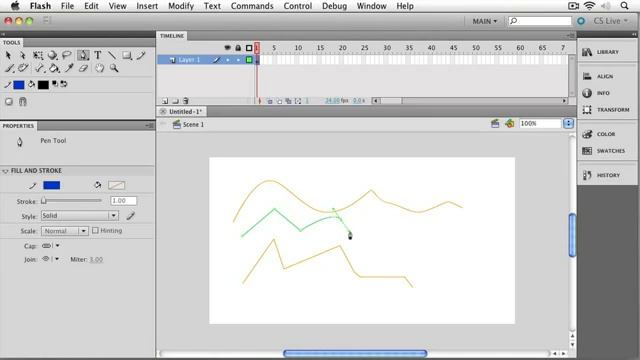640x360 pixels.
Task: Open the Transform panel
Action: pos(606,110)
